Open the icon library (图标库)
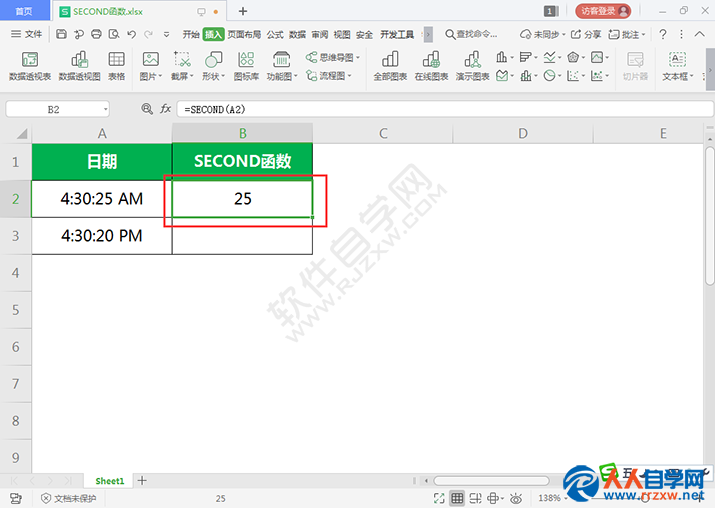Screen dimensions: 715x508 point(246,66)
